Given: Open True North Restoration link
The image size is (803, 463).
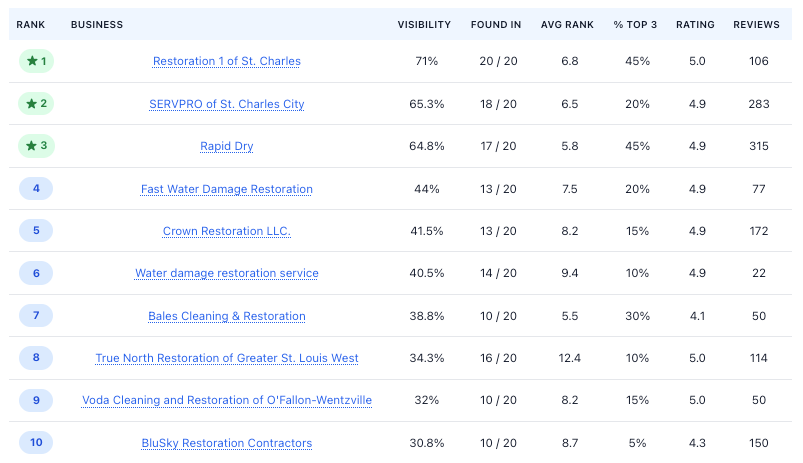Looking at the screenshot, I should [227, 358].
